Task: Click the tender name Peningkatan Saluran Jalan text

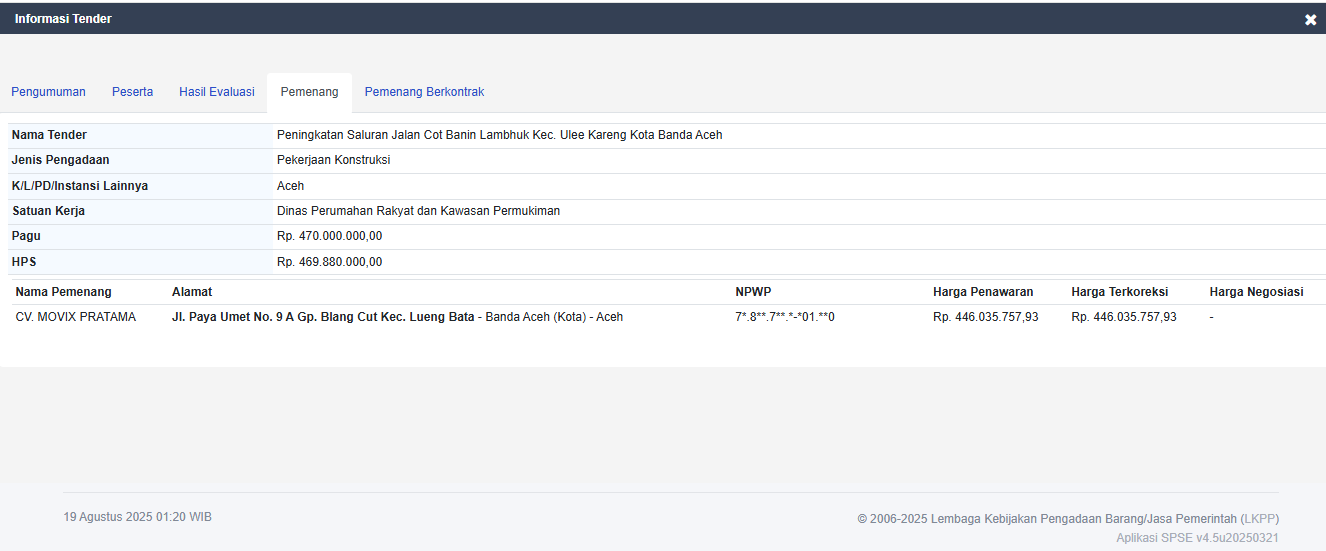Action: [499, 135]
